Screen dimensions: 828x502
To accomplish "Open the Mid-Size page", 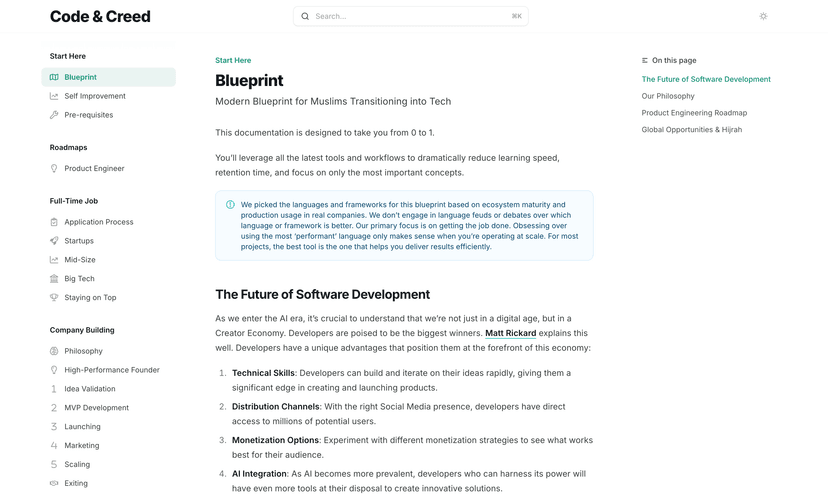I will pyautogui.click(x=109, y=260).
